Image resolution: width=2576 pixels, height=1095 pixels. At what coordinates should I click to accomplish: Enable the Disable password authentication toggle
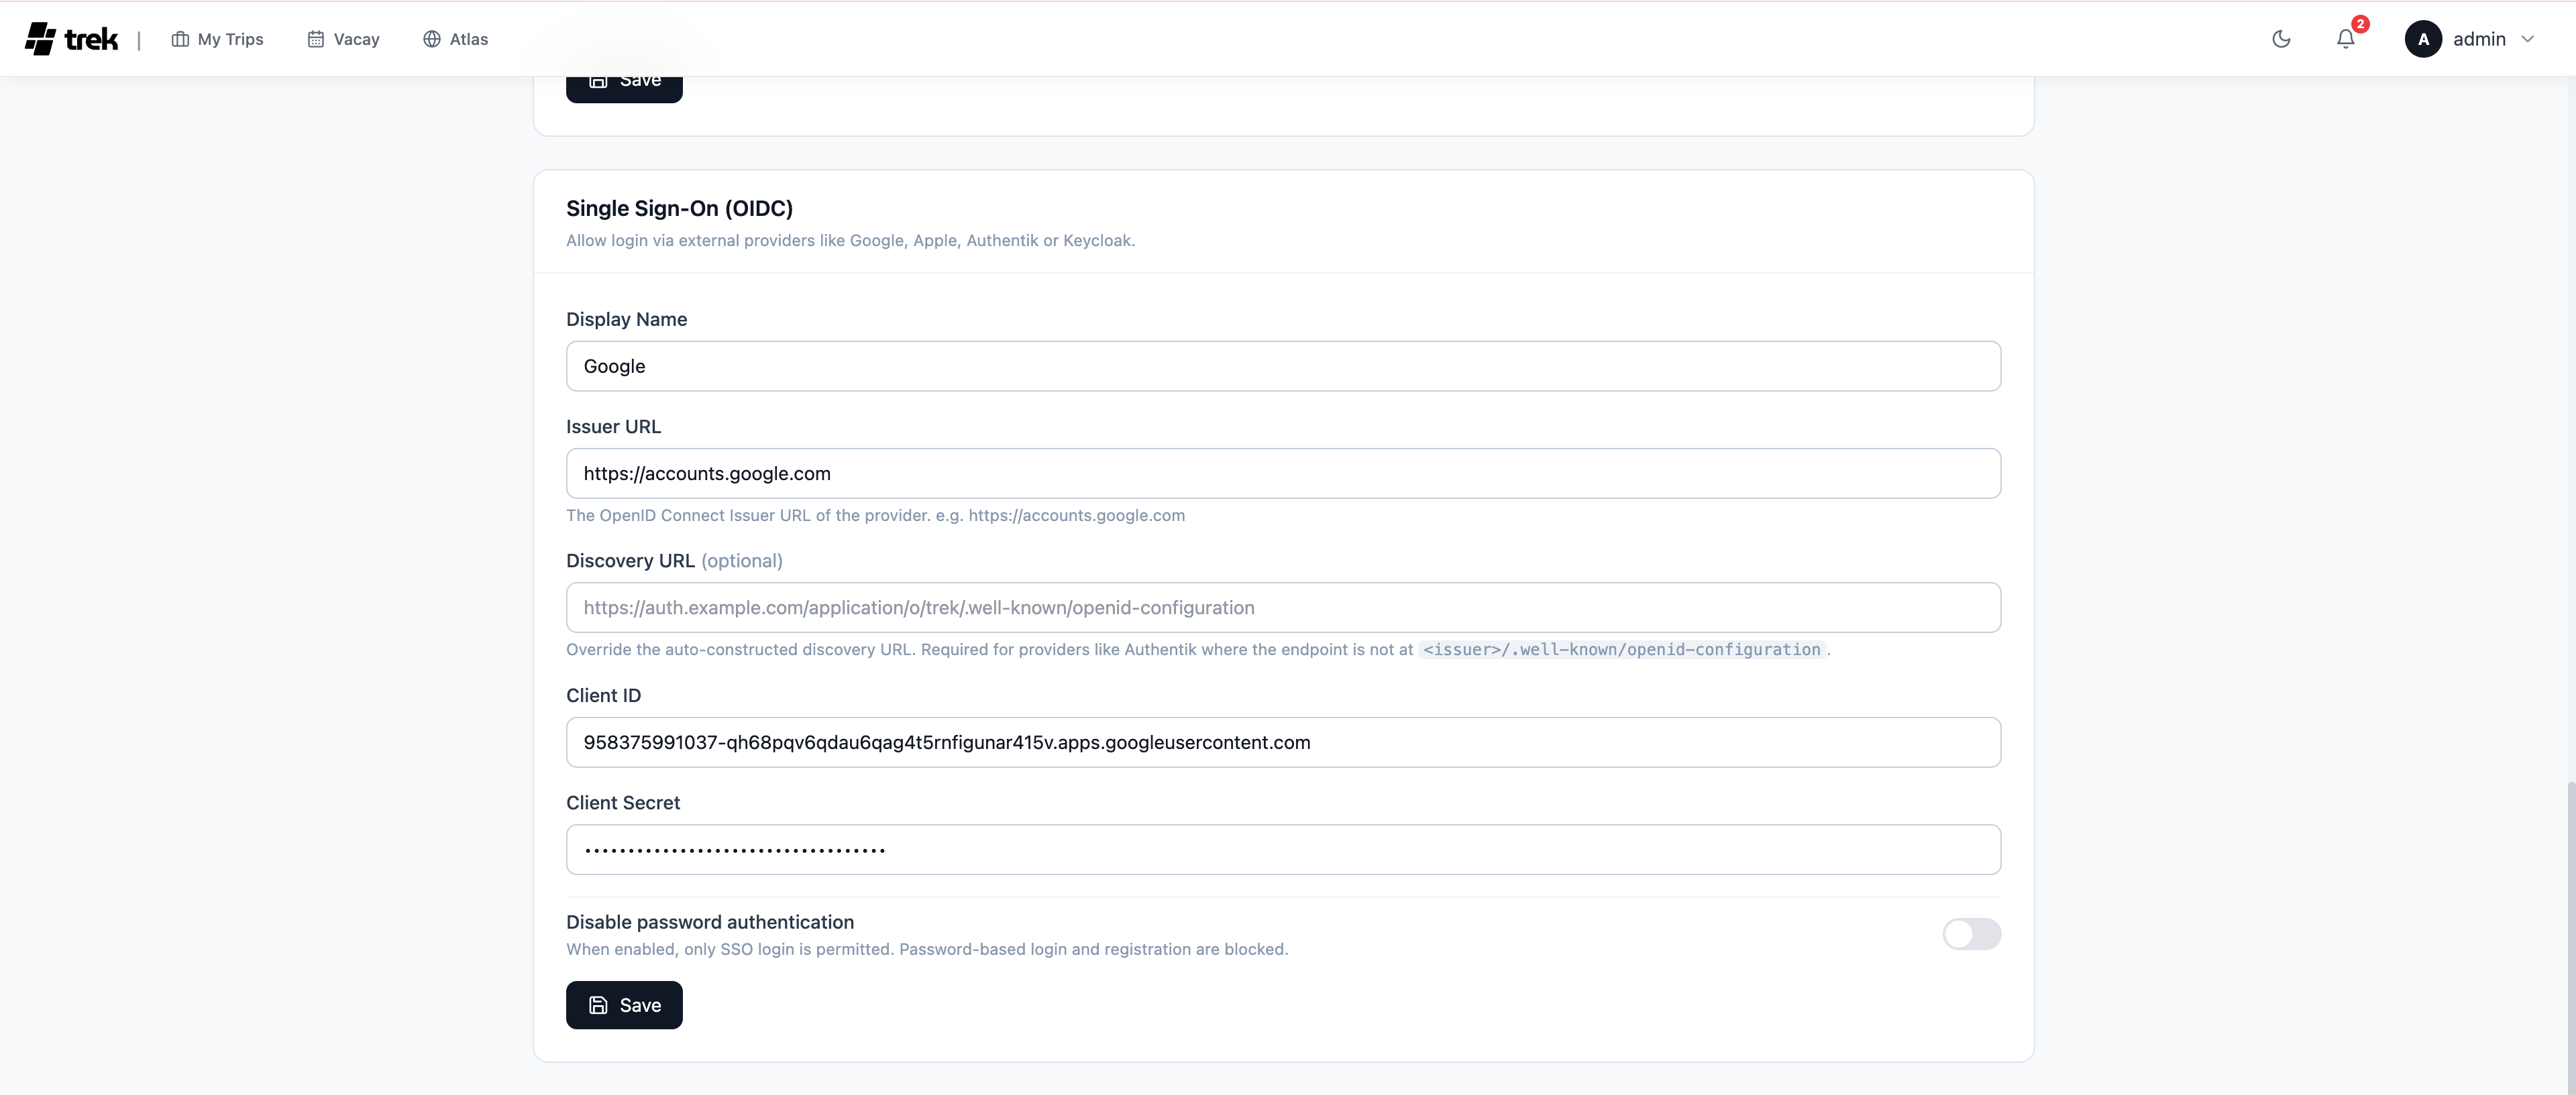[1971, 934]
